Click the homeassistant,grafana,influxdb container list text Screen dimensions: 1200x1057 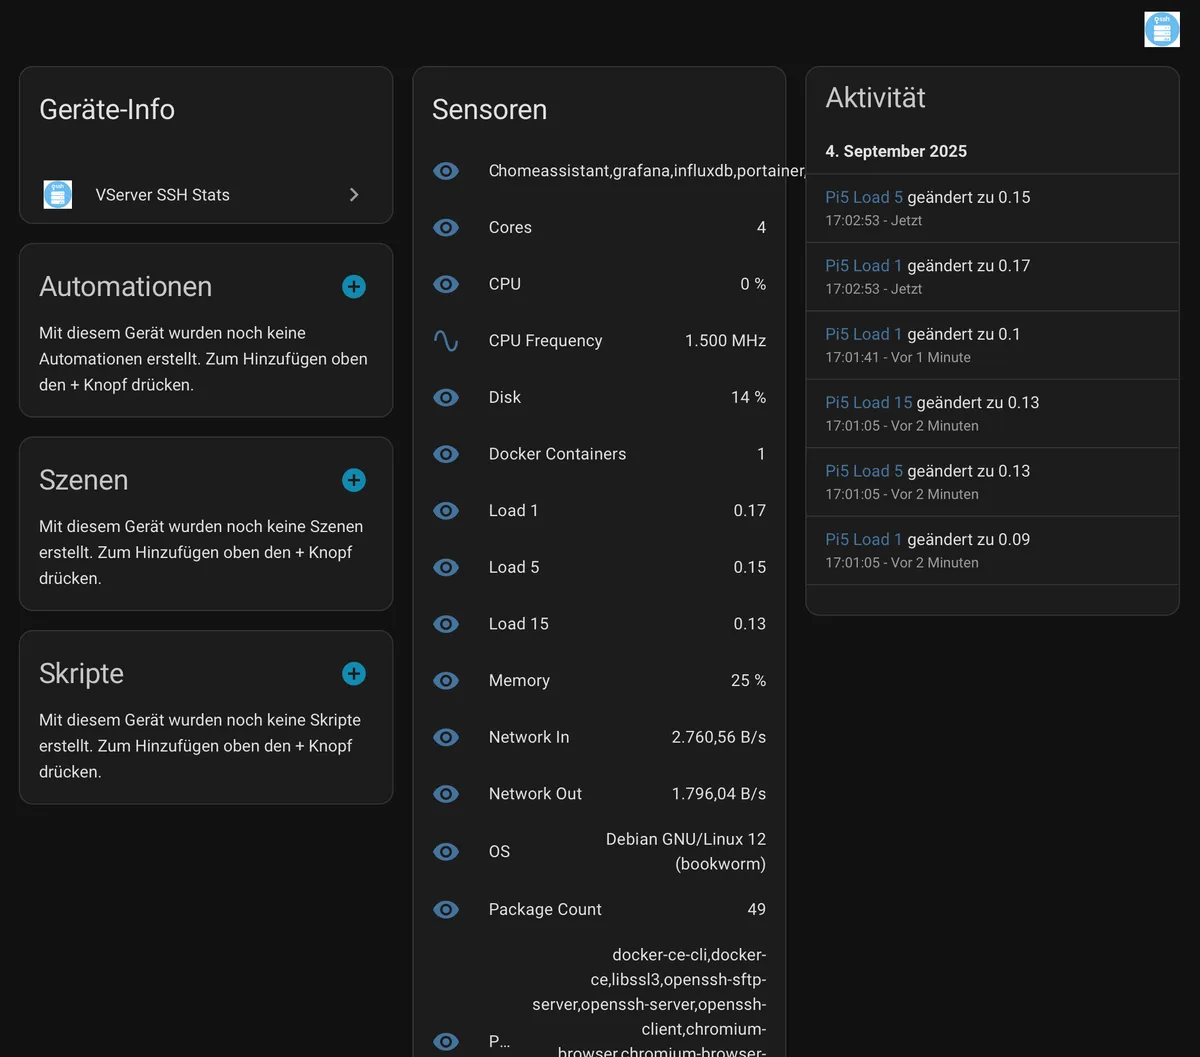pos(647,171)
